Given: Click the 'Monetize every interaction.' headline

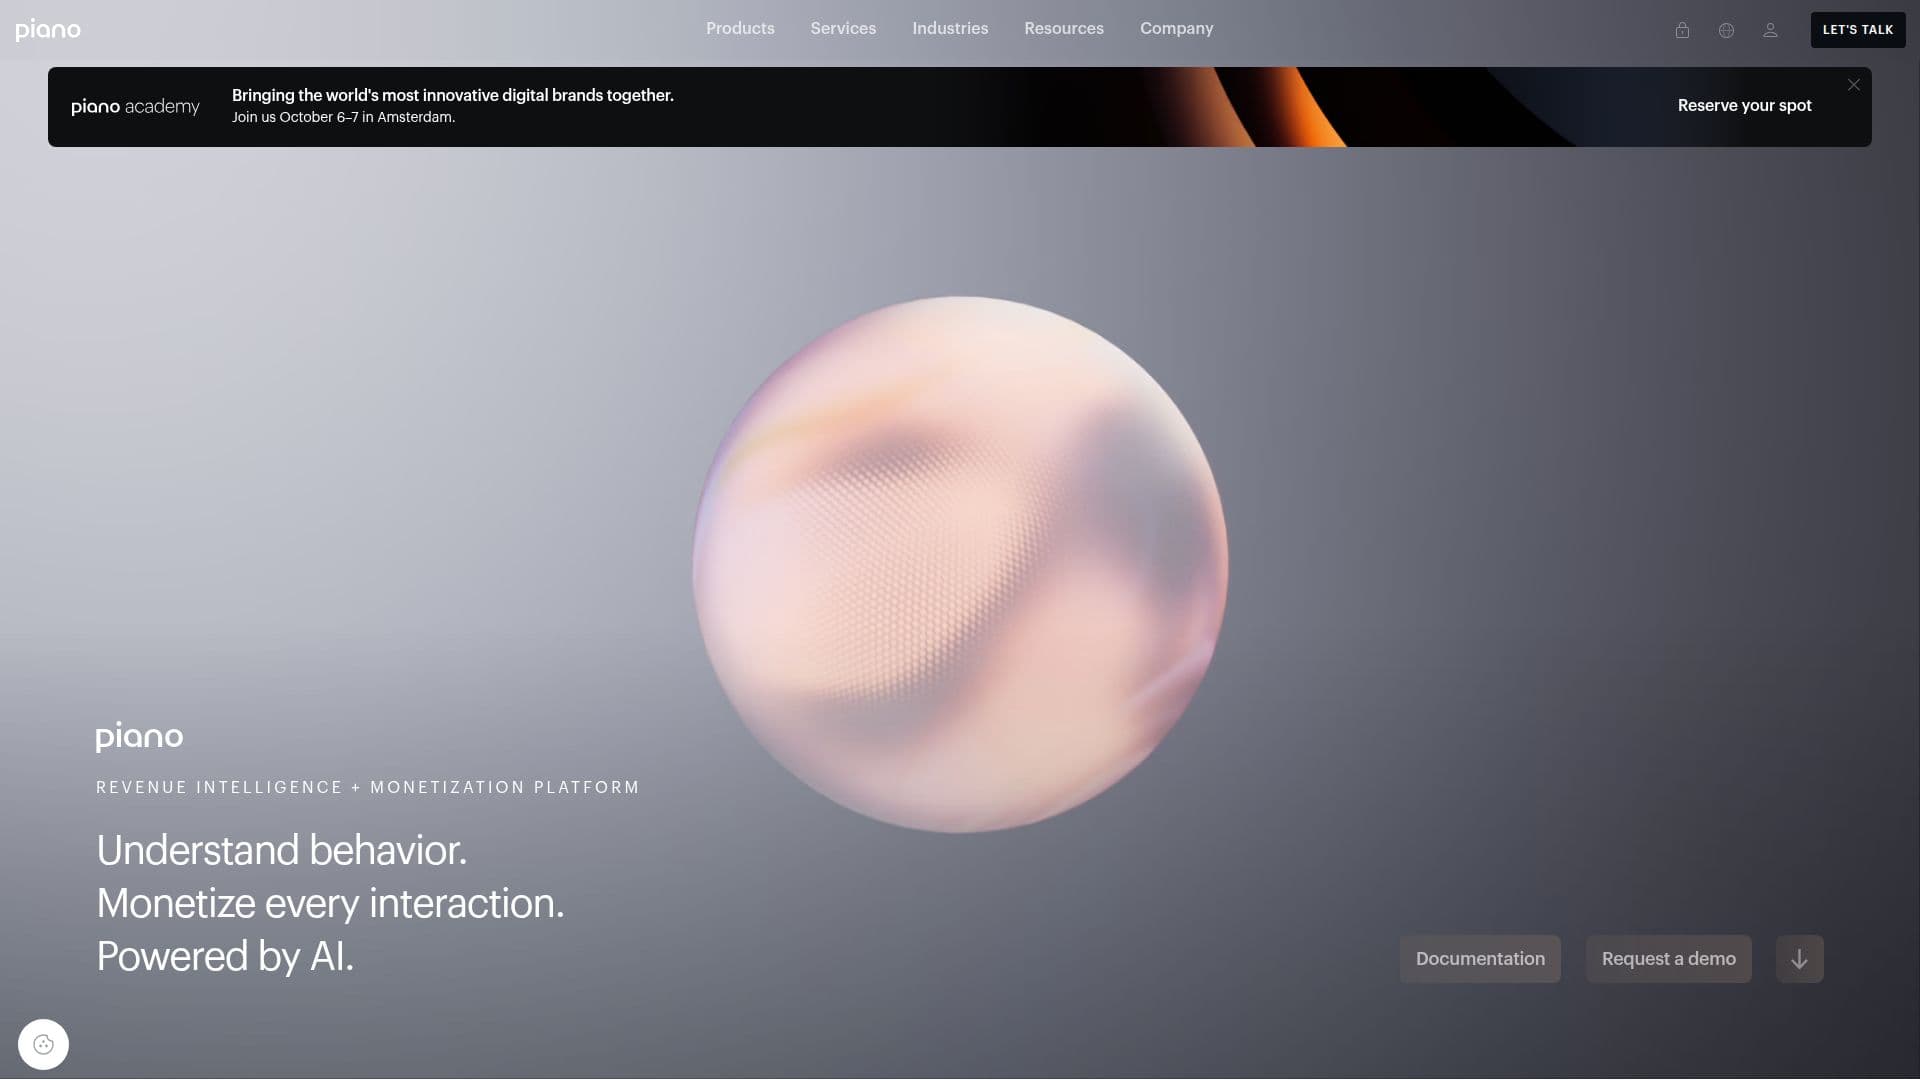Looking at the screenshot, I should 330,904.
